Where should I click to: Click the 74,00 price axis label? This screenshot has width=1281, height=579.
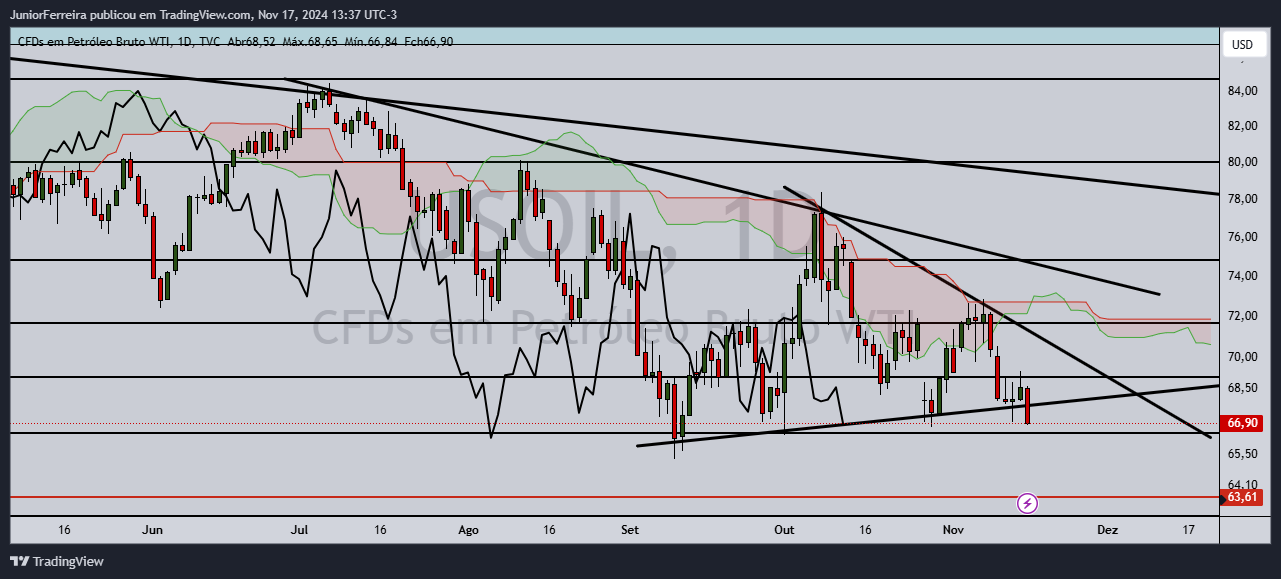[1242, 276]
